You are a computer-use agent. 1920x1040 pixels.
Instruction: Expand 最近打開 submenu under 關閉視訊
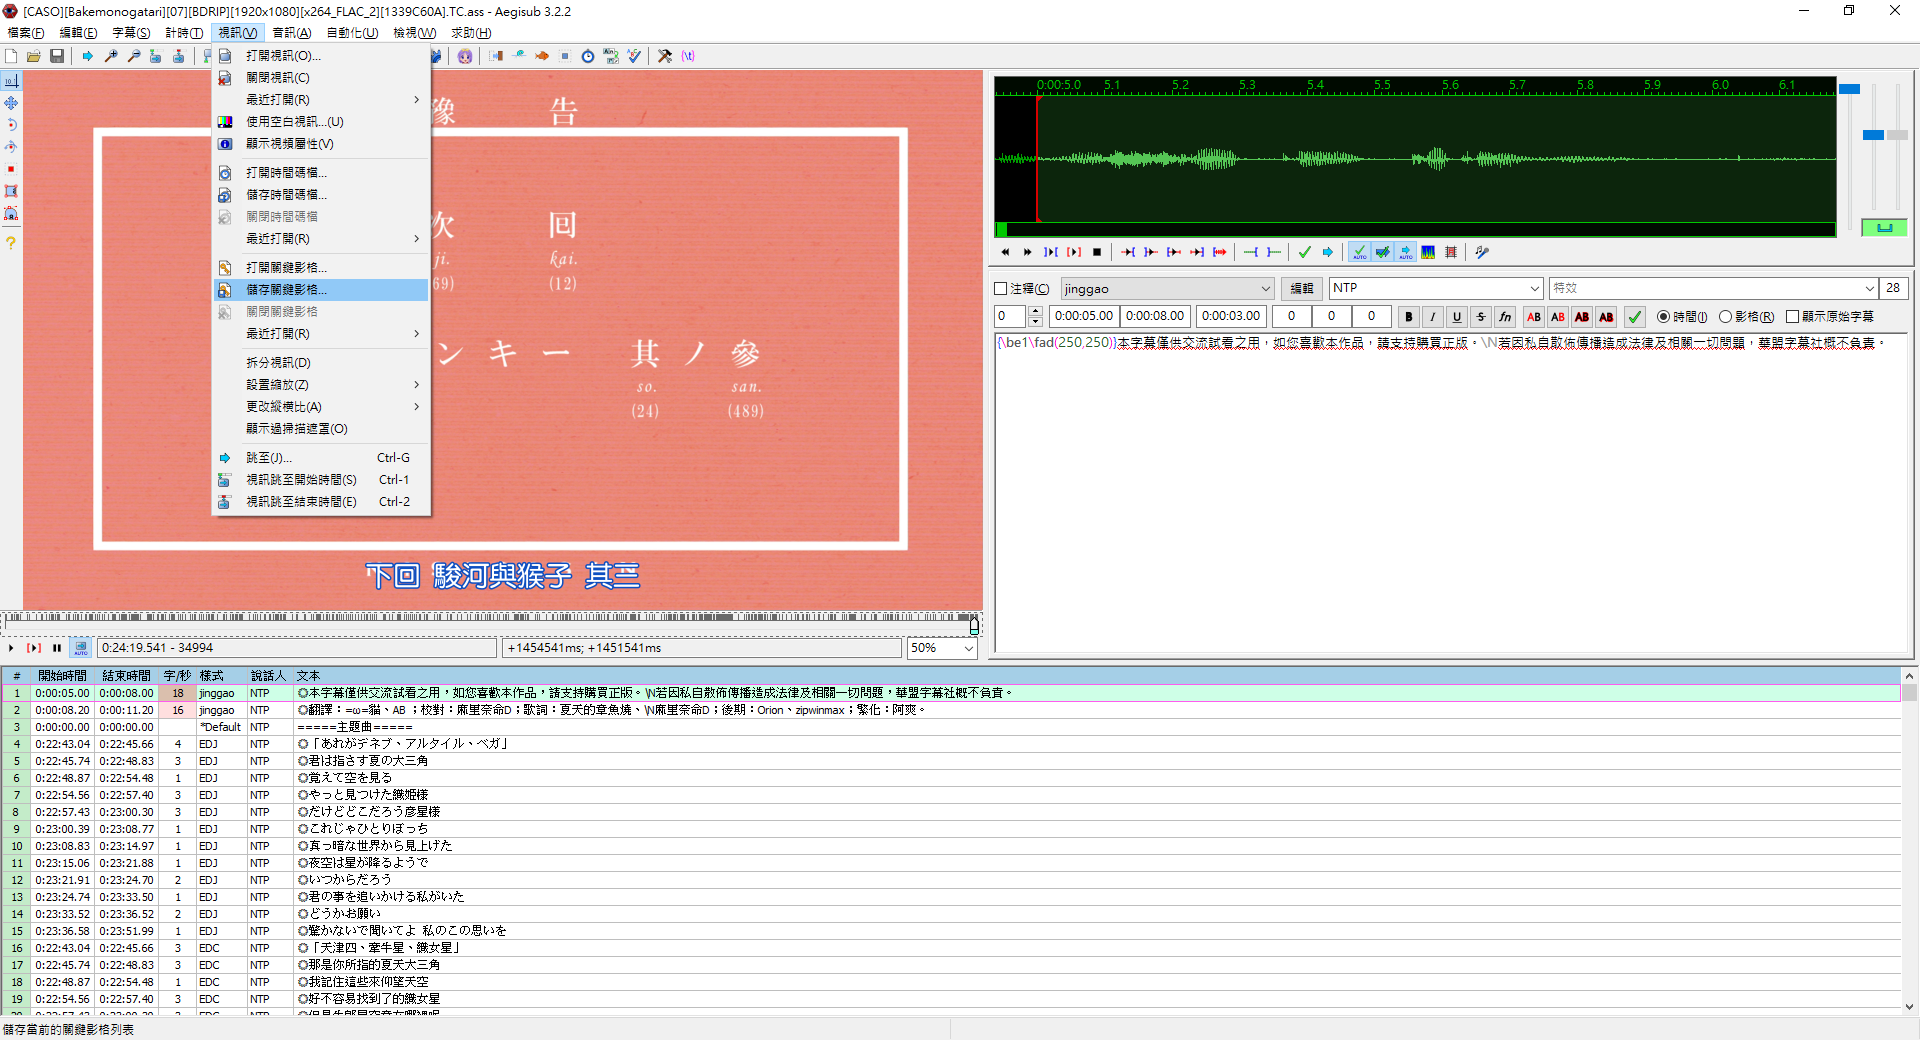pyautogui.click(x=321, y=100)
